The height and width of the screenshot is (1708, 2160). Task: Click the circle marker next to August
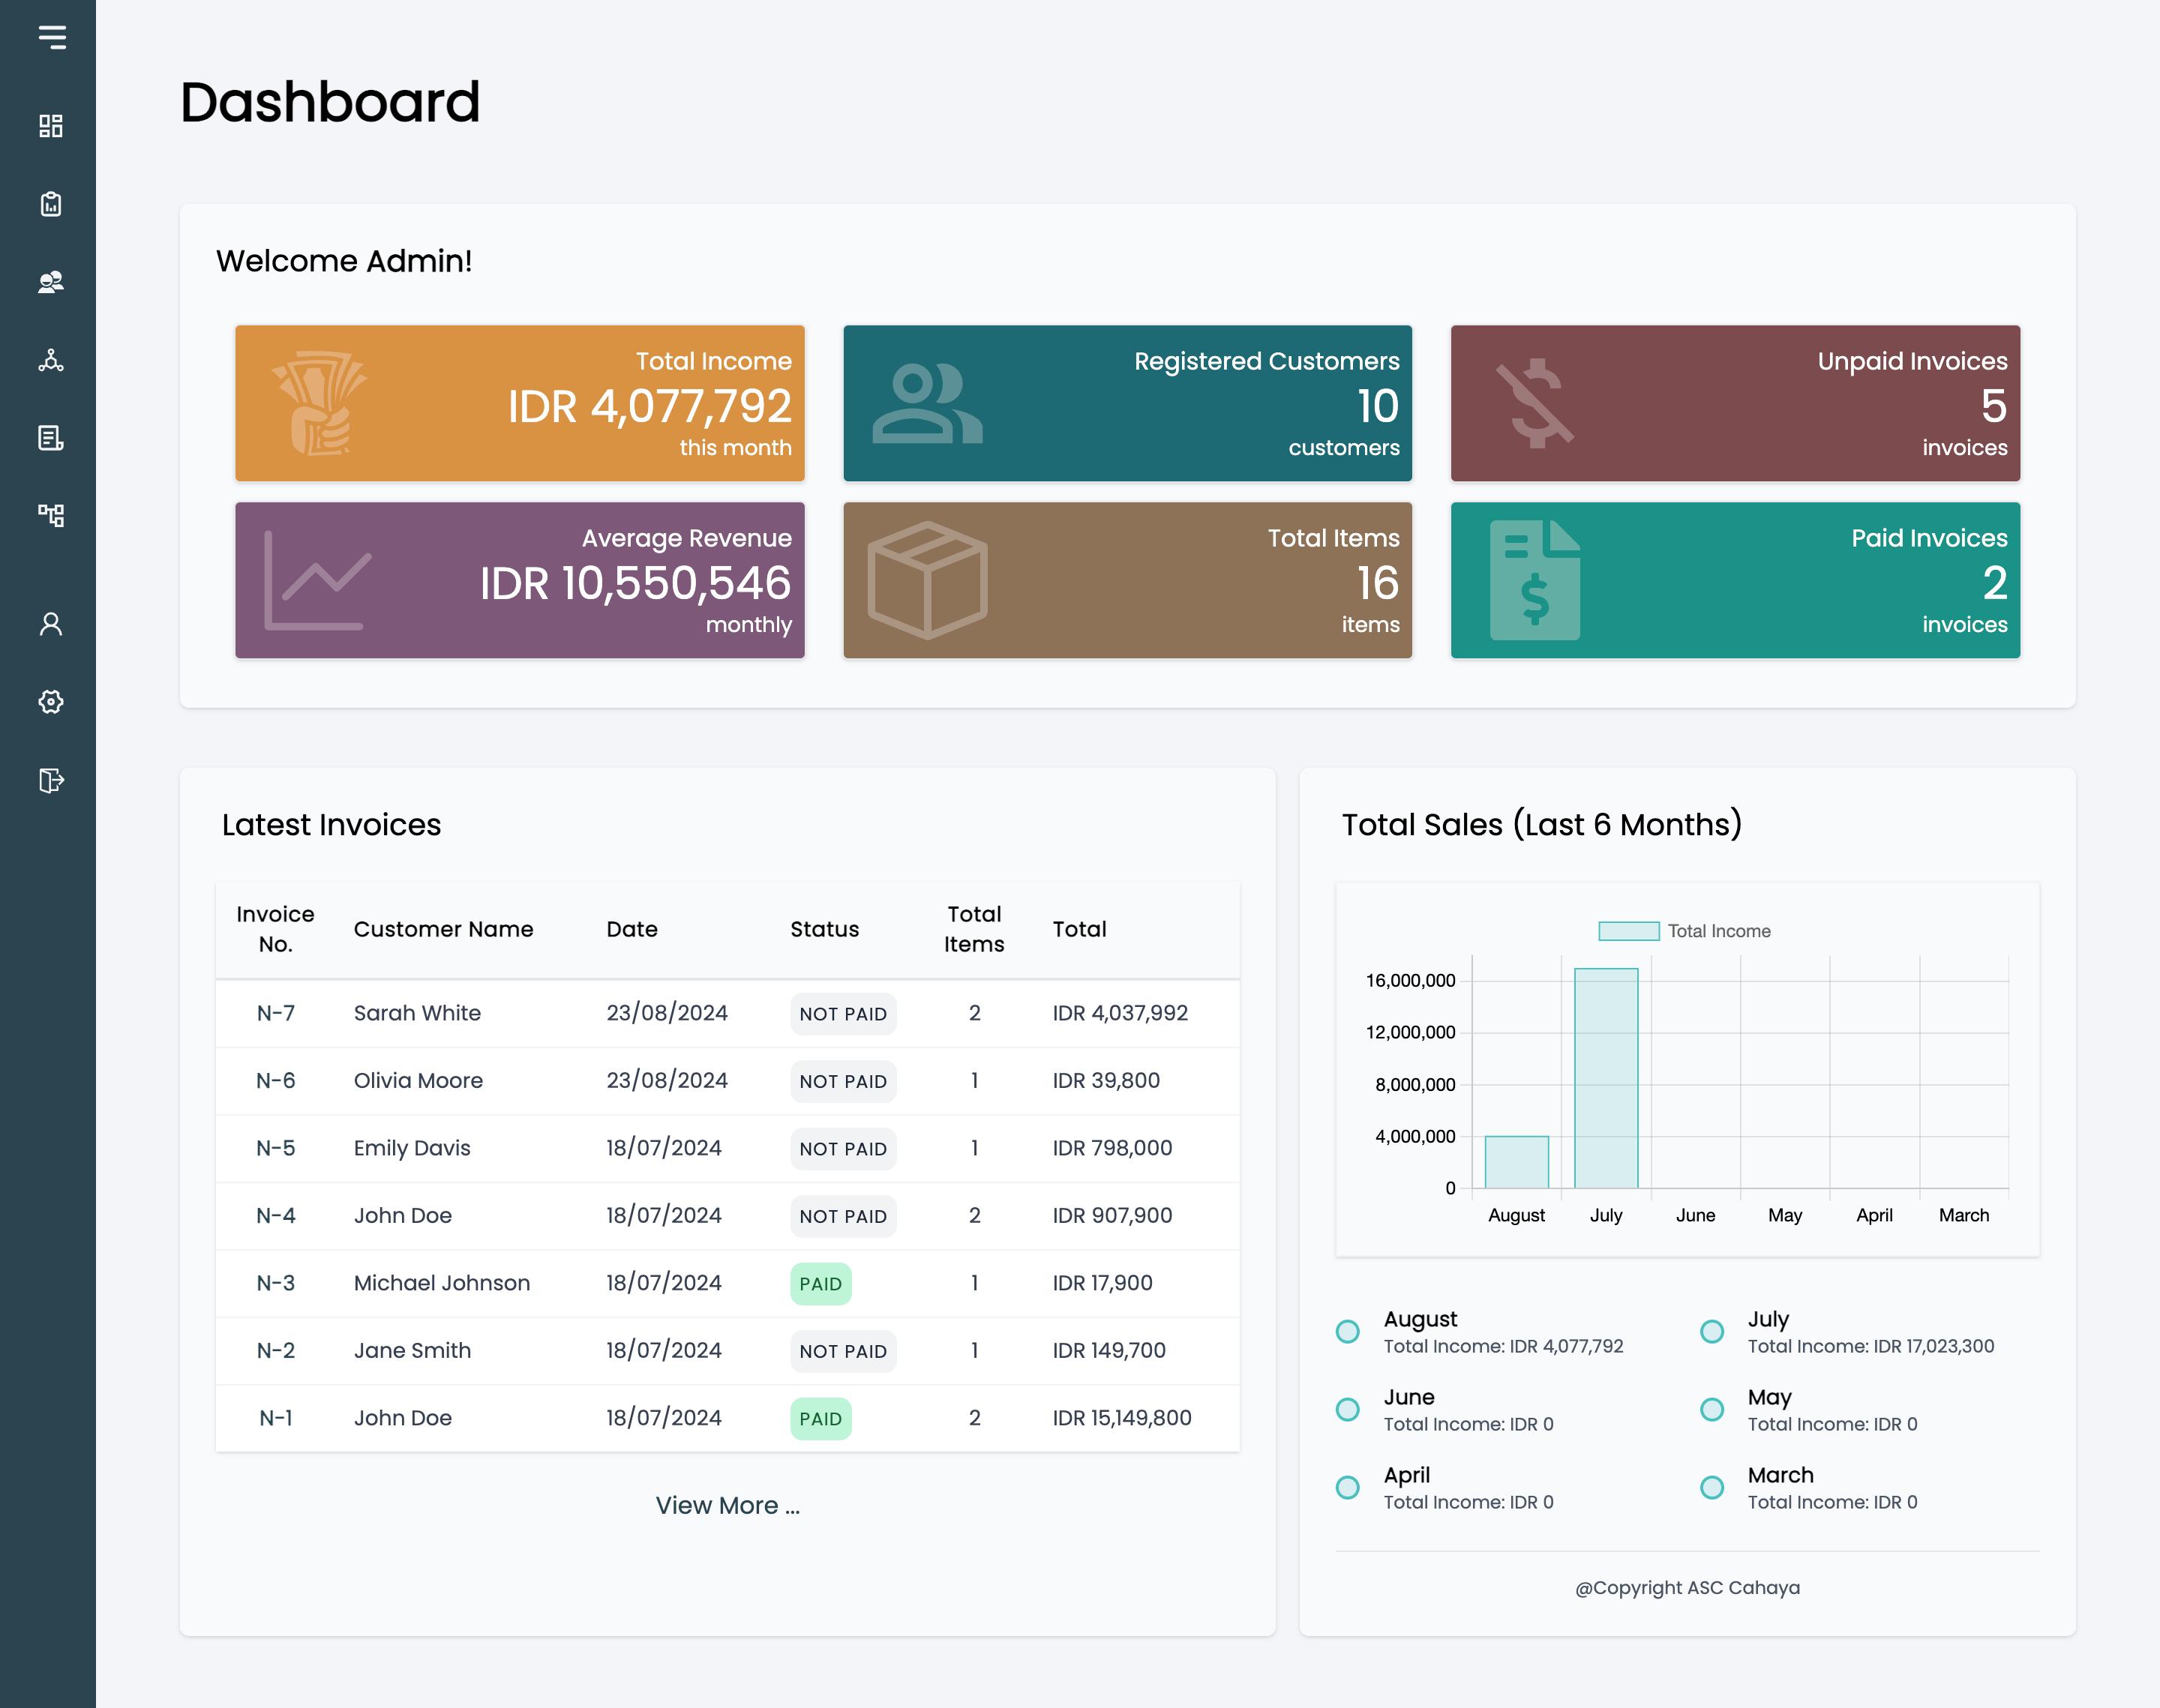tap(1348, 1331)
